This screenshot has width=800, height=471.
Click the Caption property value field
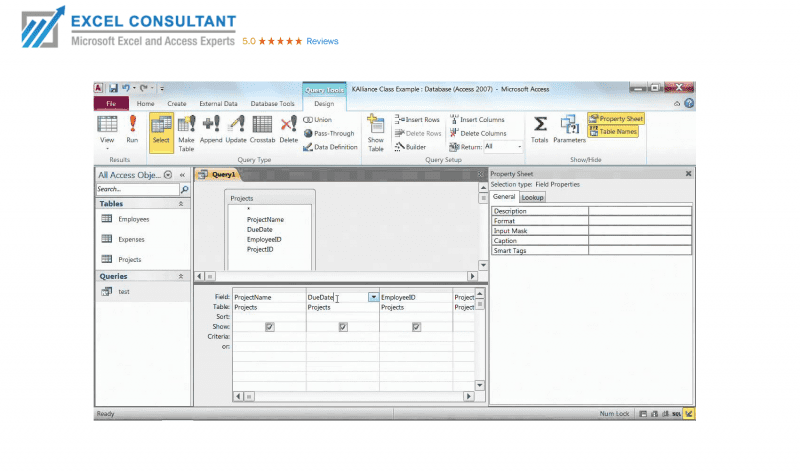tap(640, 241)
